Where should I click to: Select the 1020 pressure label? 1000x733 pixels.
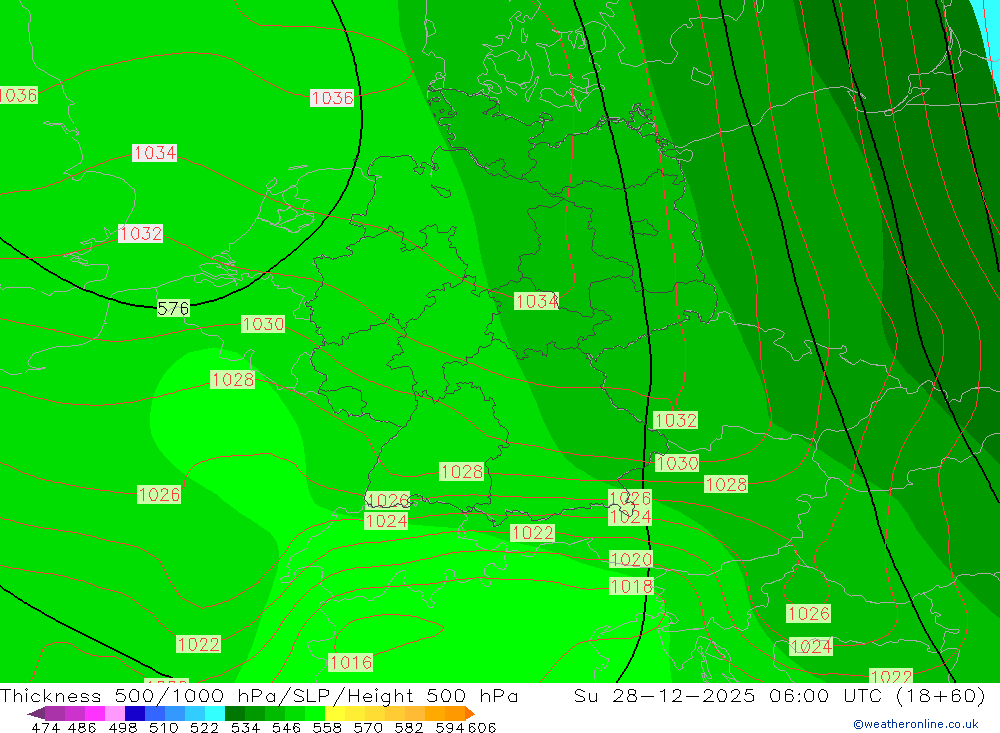click(631, 559)
